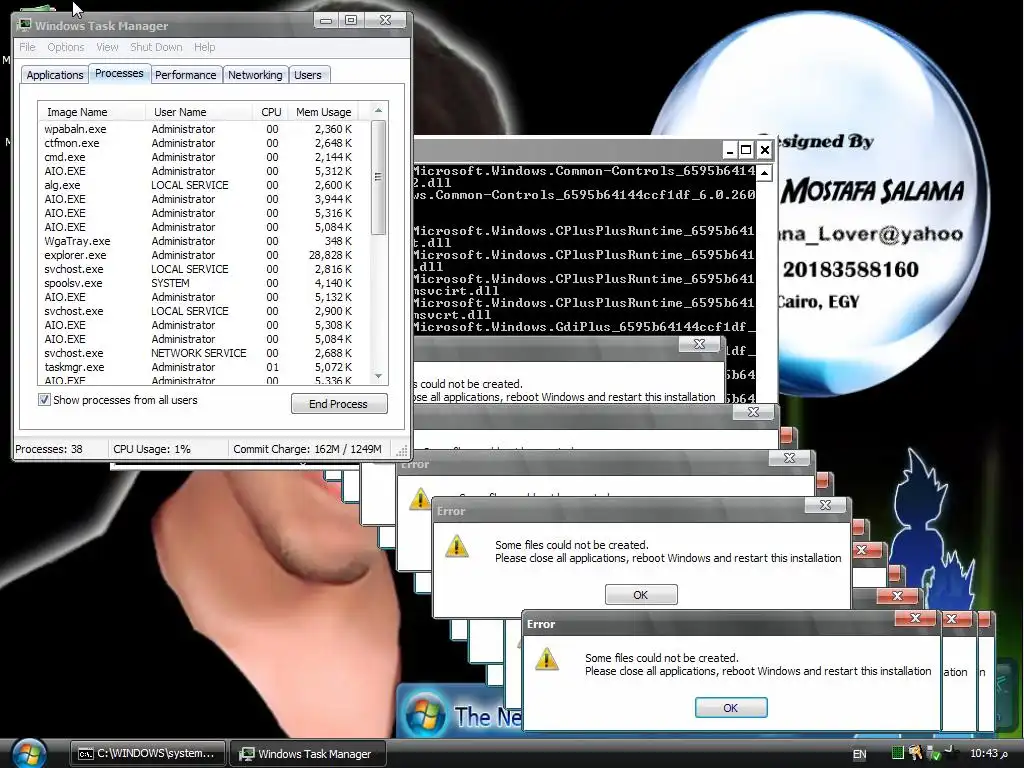Click OK in the front Error dialog

(x=731, y=707)
